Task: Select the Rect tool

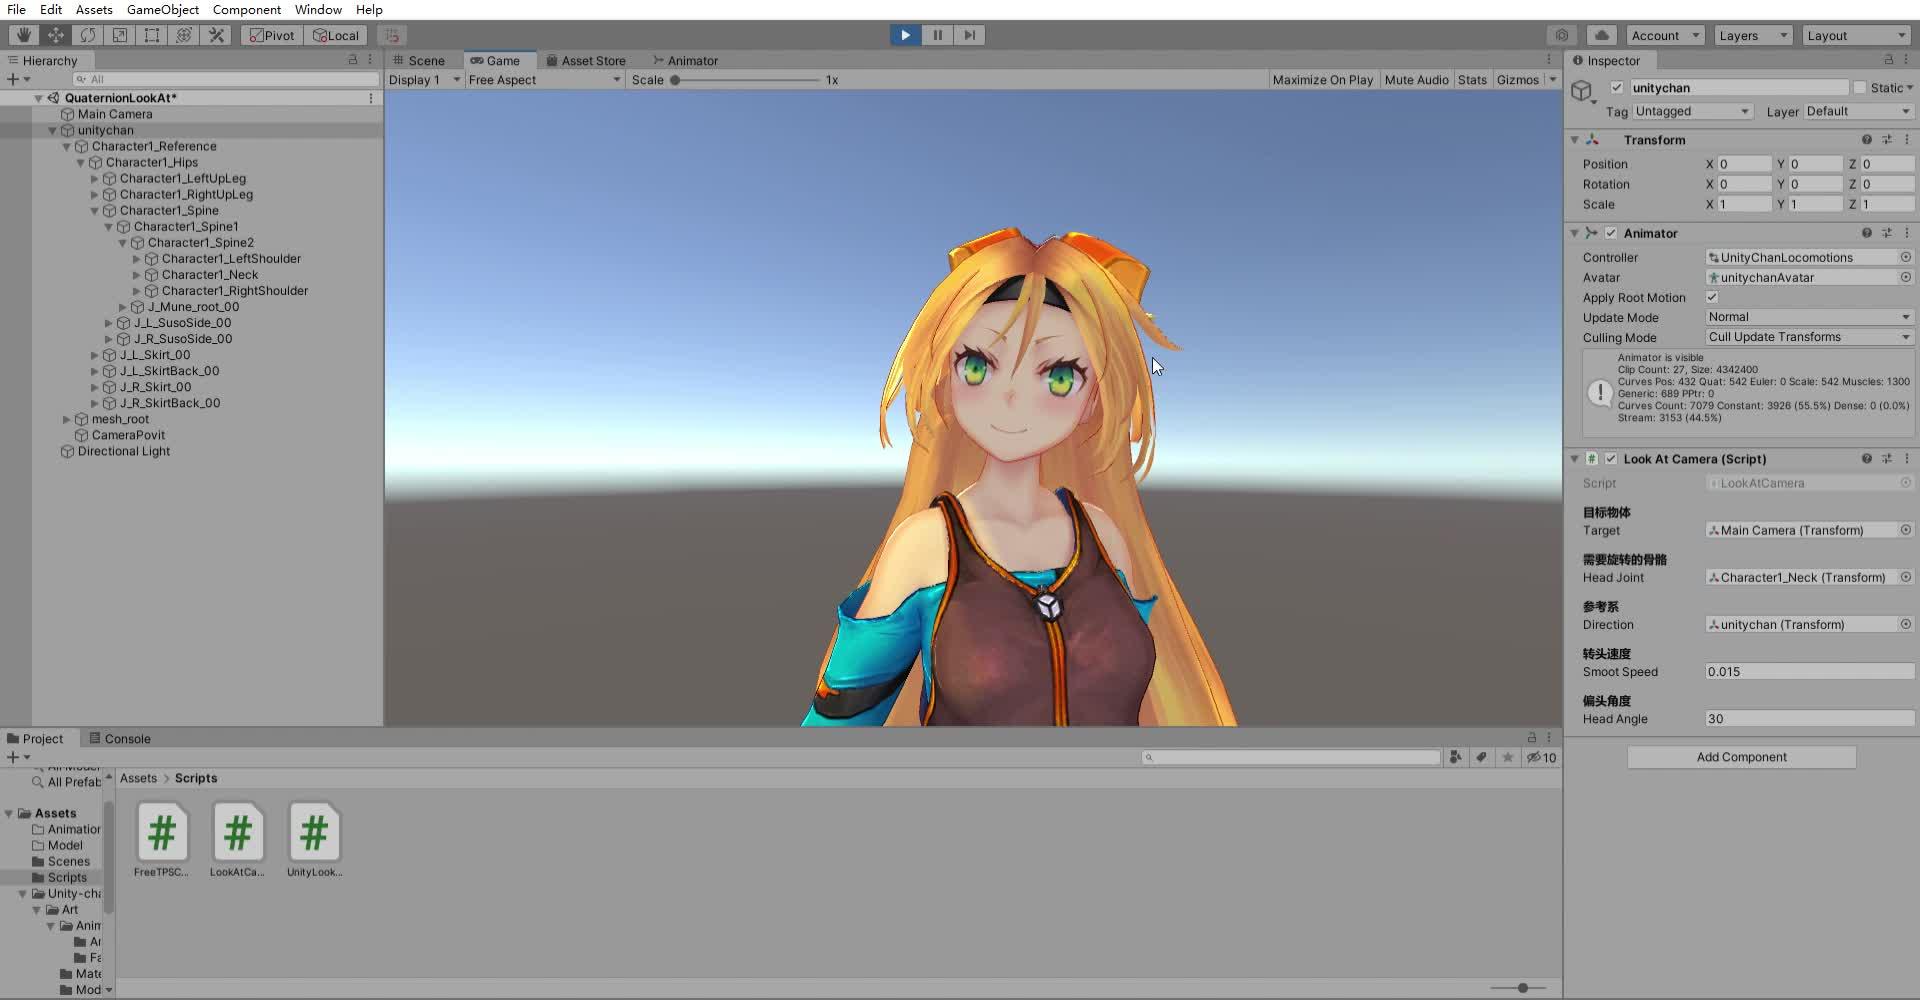Action: click(x=152, y=35)
